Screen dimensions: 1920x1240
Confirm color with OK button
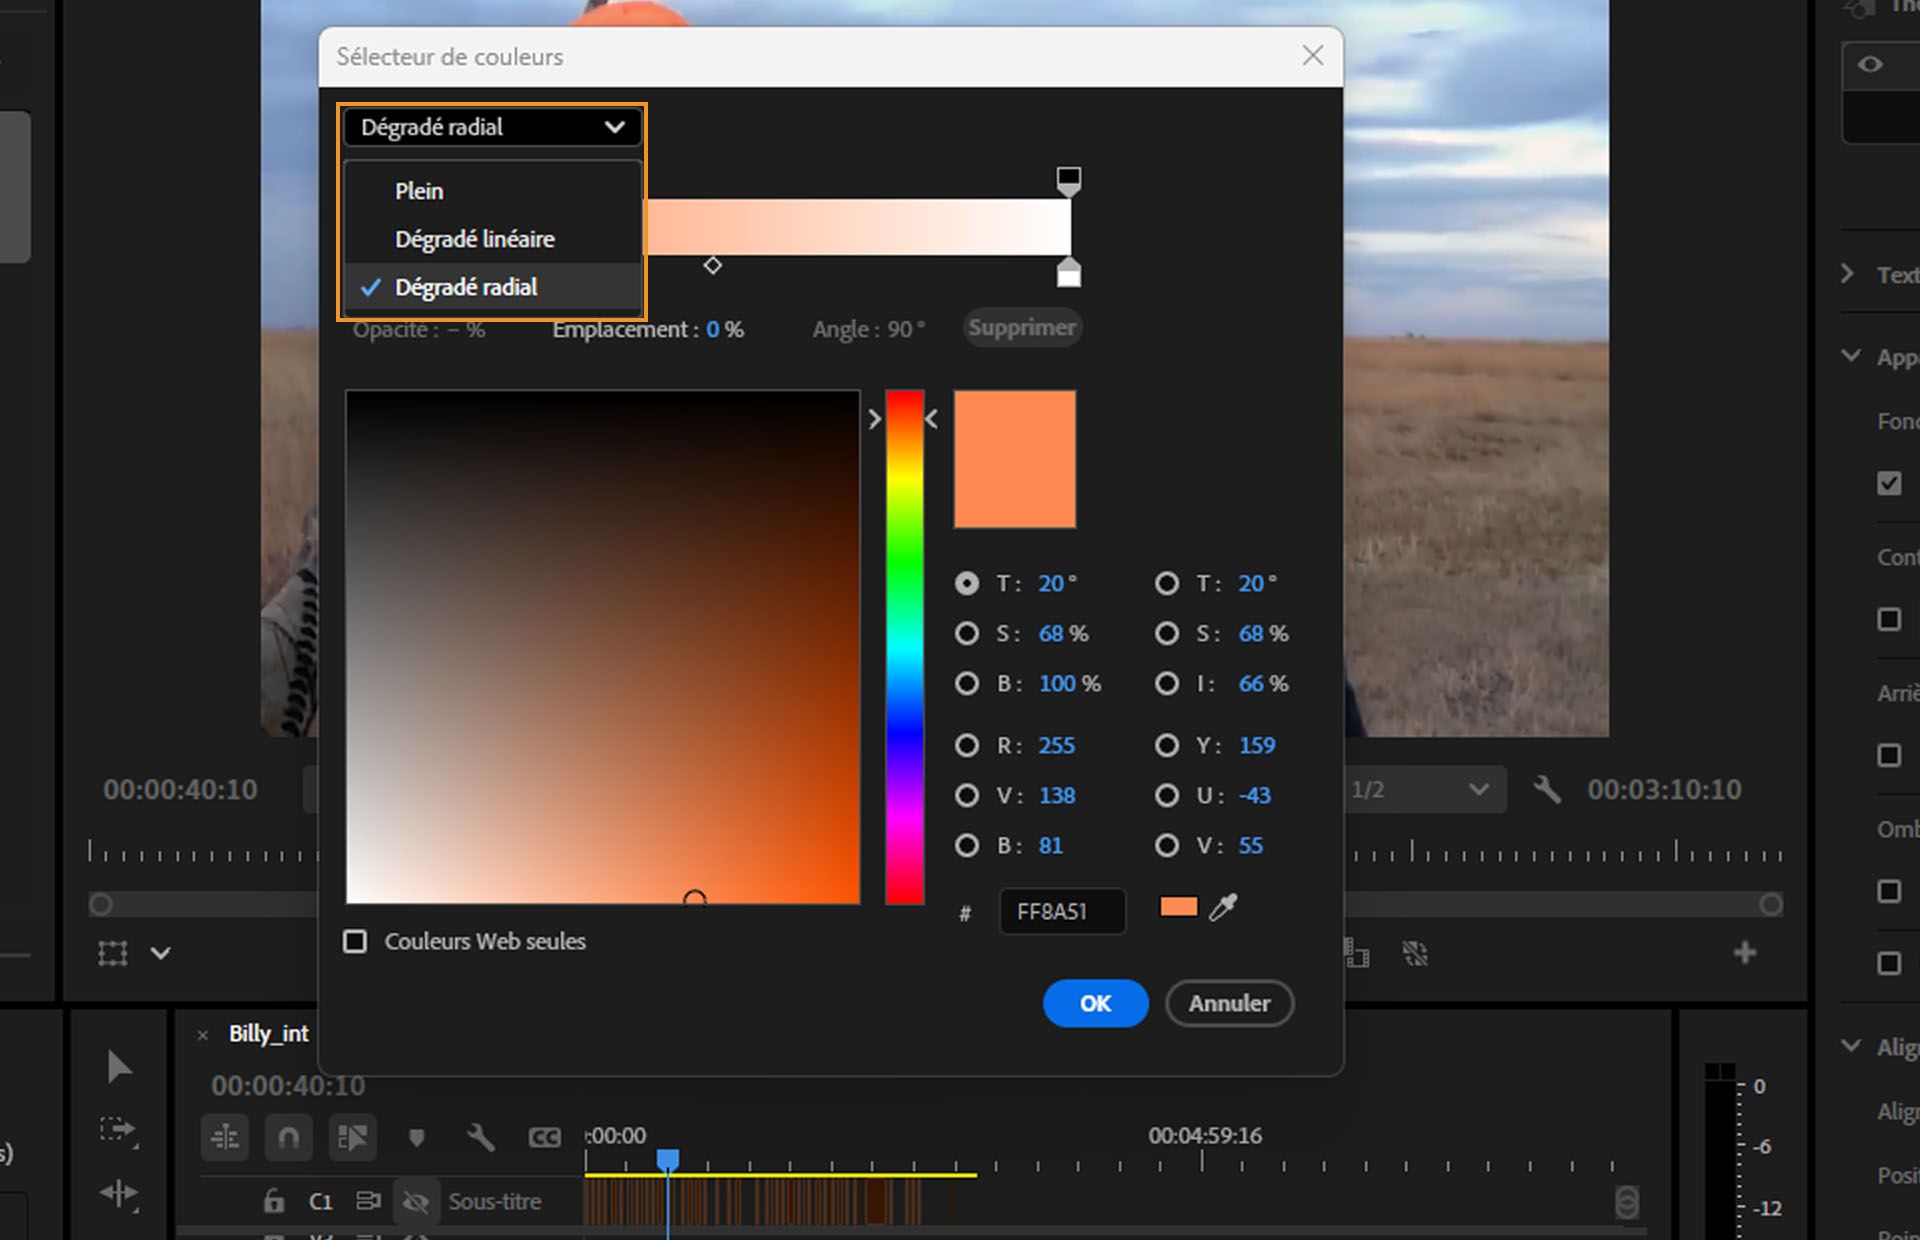point(1095,1003)
